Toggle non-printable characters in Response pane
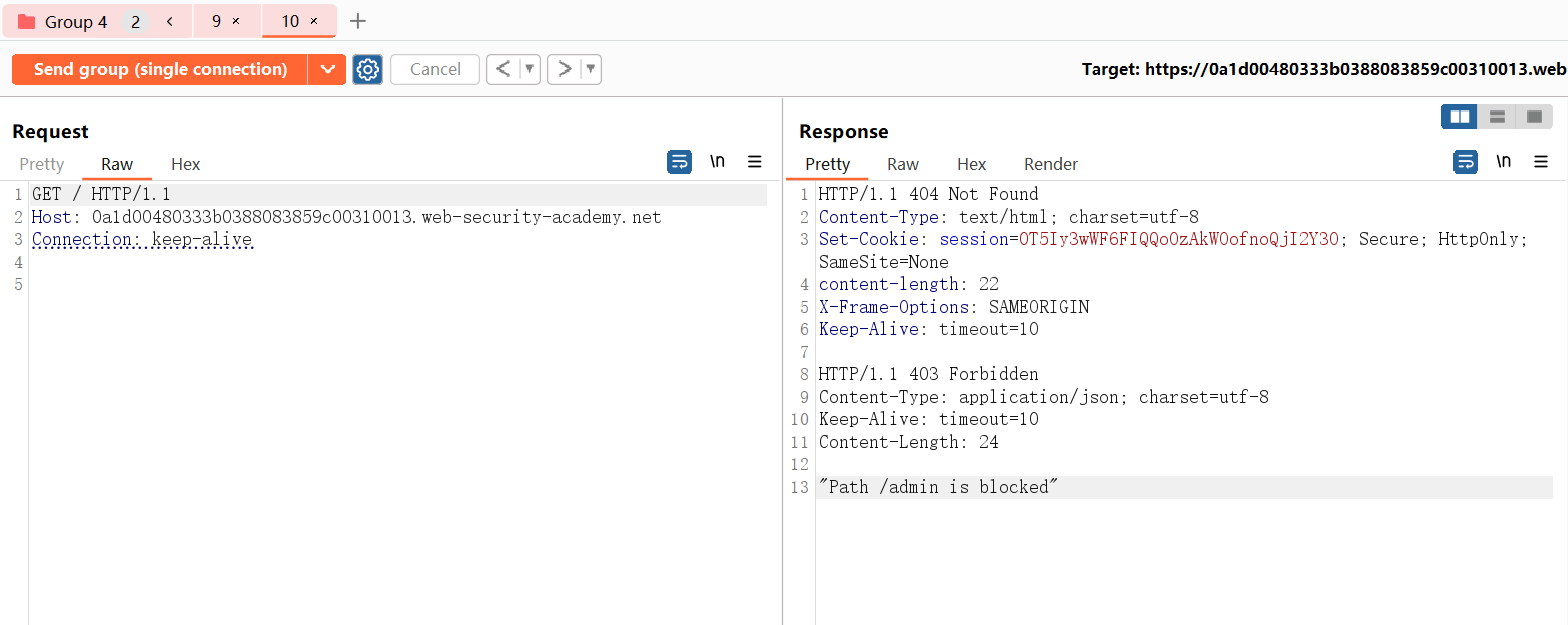The width and height of the screenshot is (1568, 625). point(1503,162)
